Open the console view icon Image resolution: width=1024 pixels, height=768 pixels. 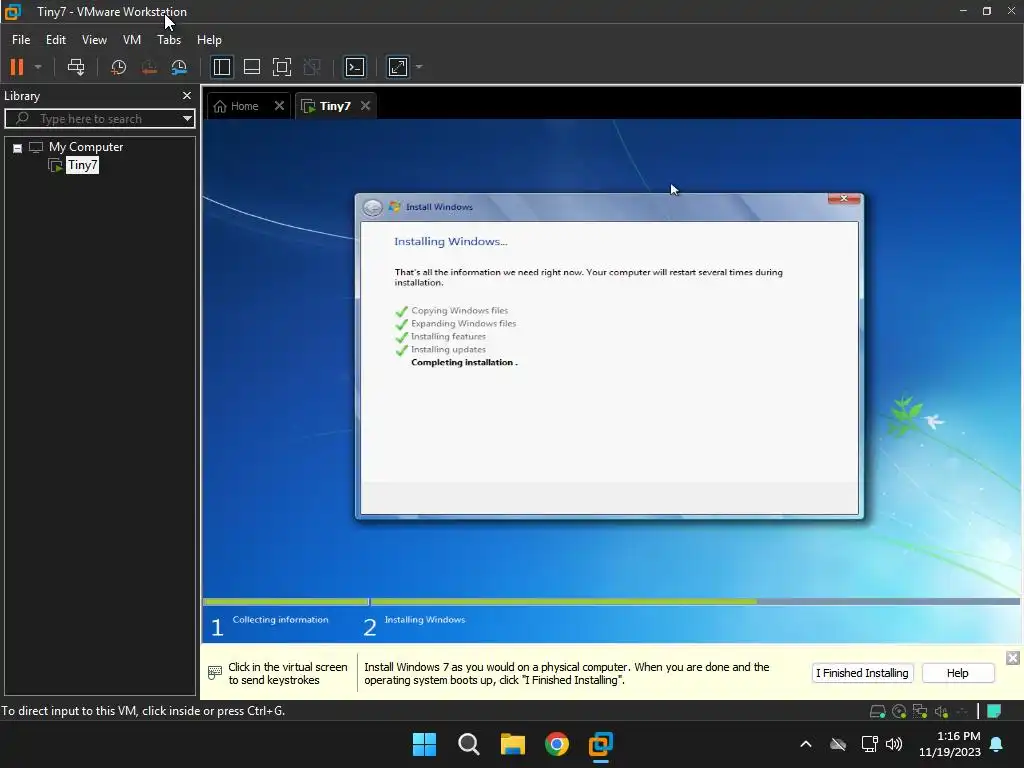click(355, 67)
